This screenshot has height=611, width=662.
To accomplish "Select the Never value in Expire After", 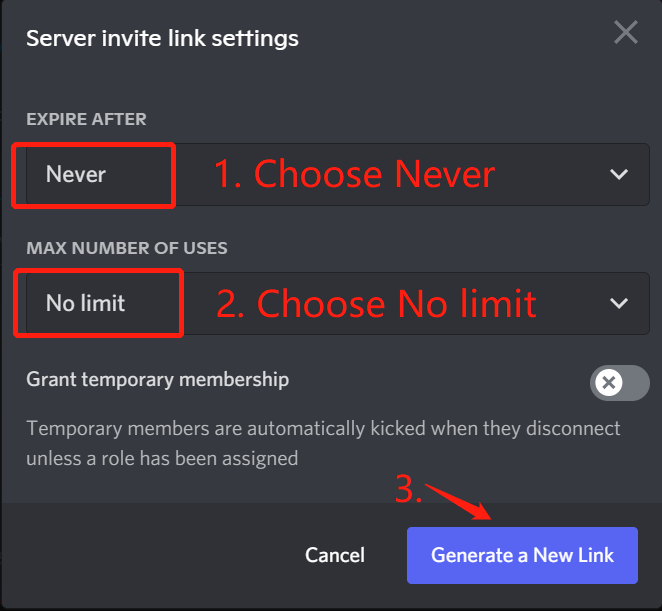I will coord(76,175).
